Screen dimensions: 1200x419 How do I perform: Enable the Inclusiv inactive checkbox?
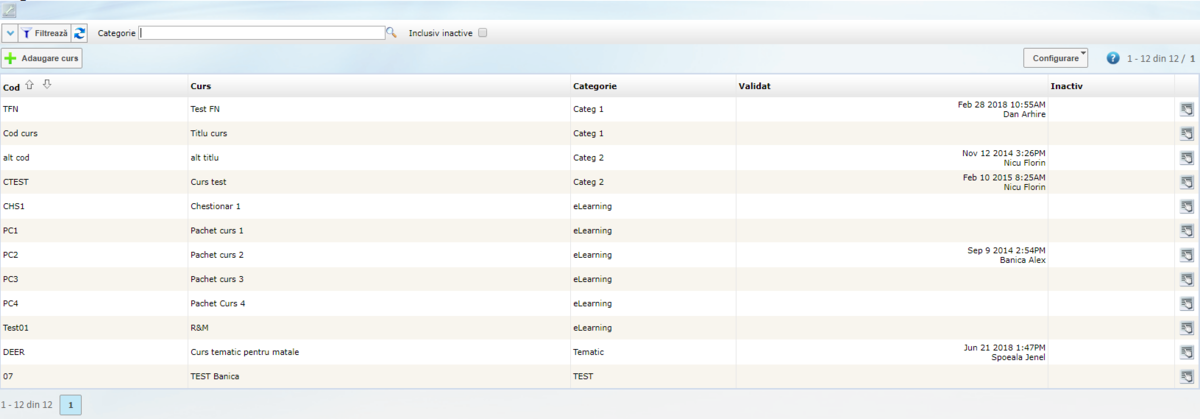[x=483, y=33]
